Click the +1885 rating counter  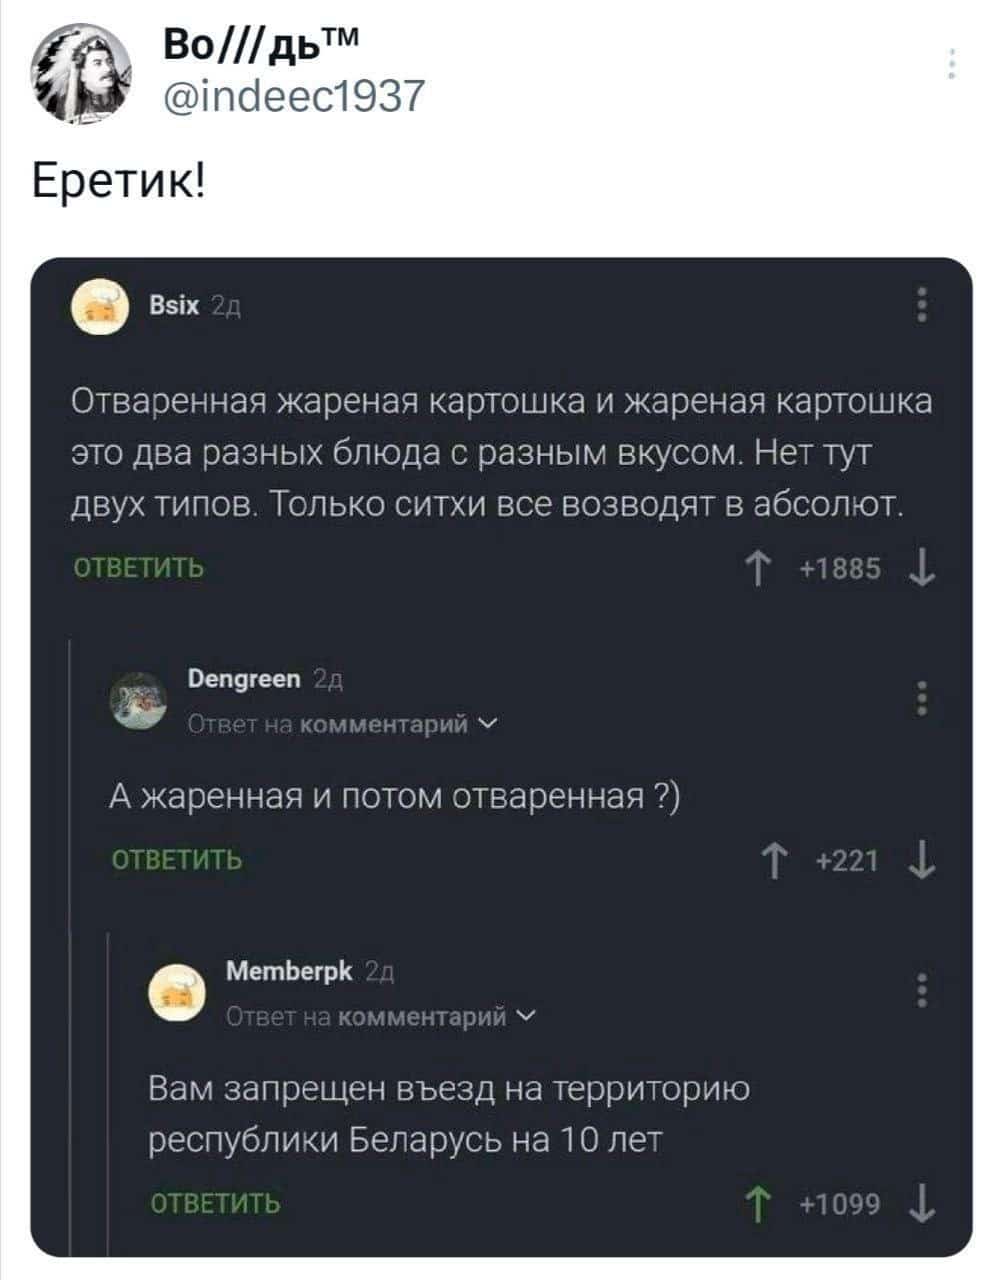coord(840,565)
